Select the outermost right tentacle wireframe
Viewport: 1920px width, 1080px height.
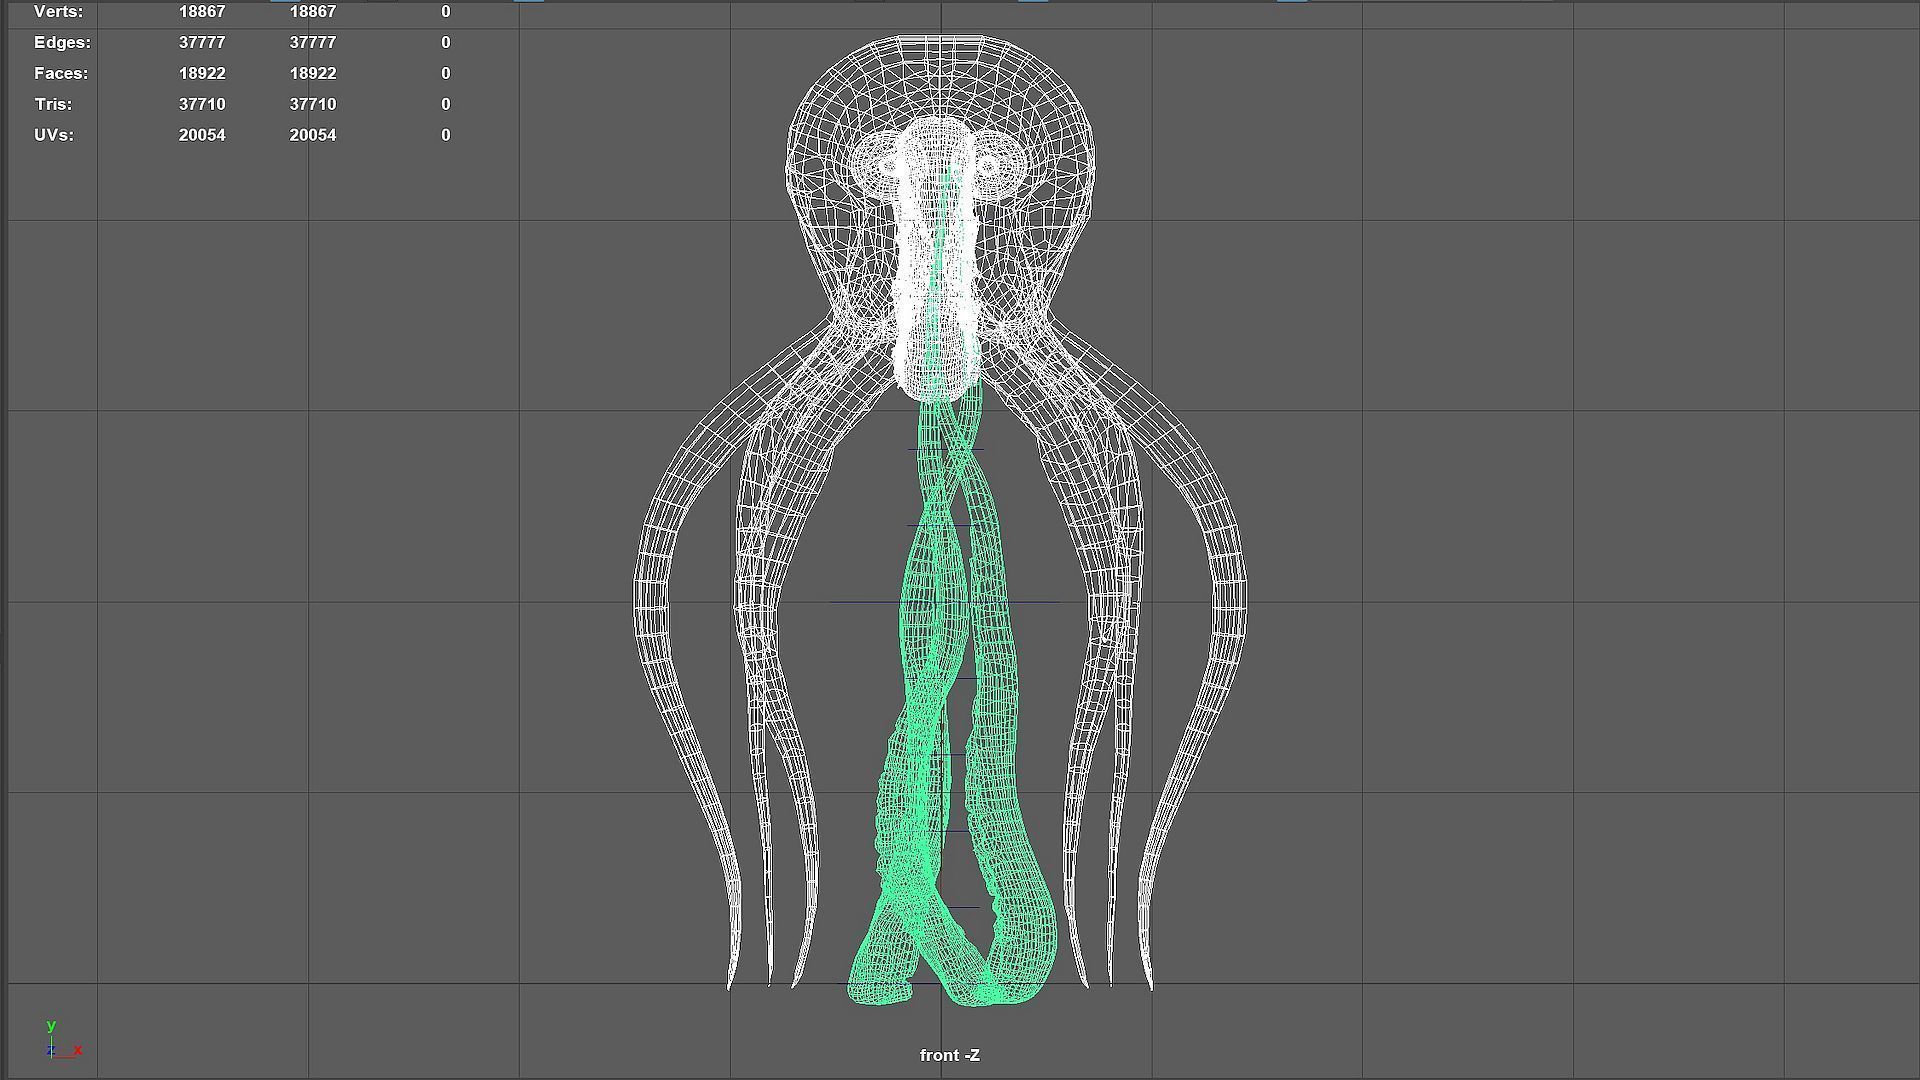point(1230,600)
